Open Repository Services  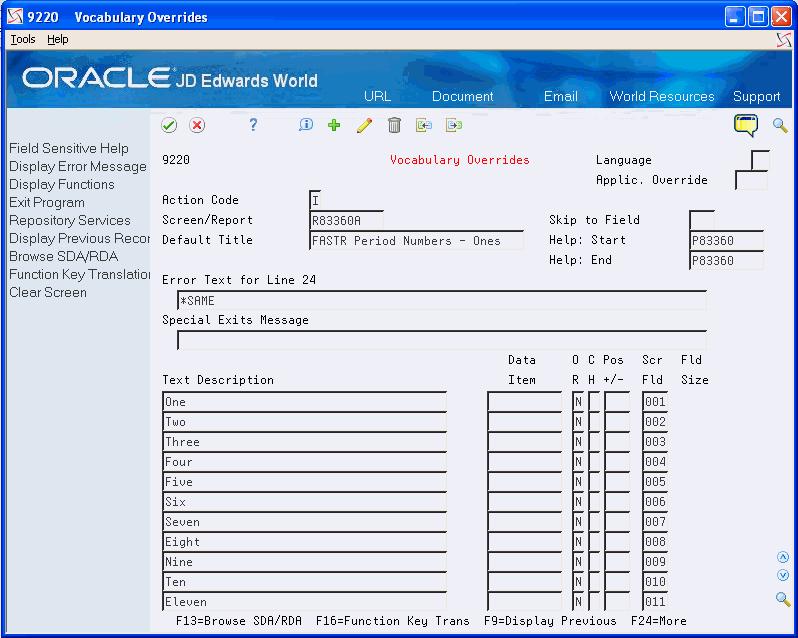70,220
